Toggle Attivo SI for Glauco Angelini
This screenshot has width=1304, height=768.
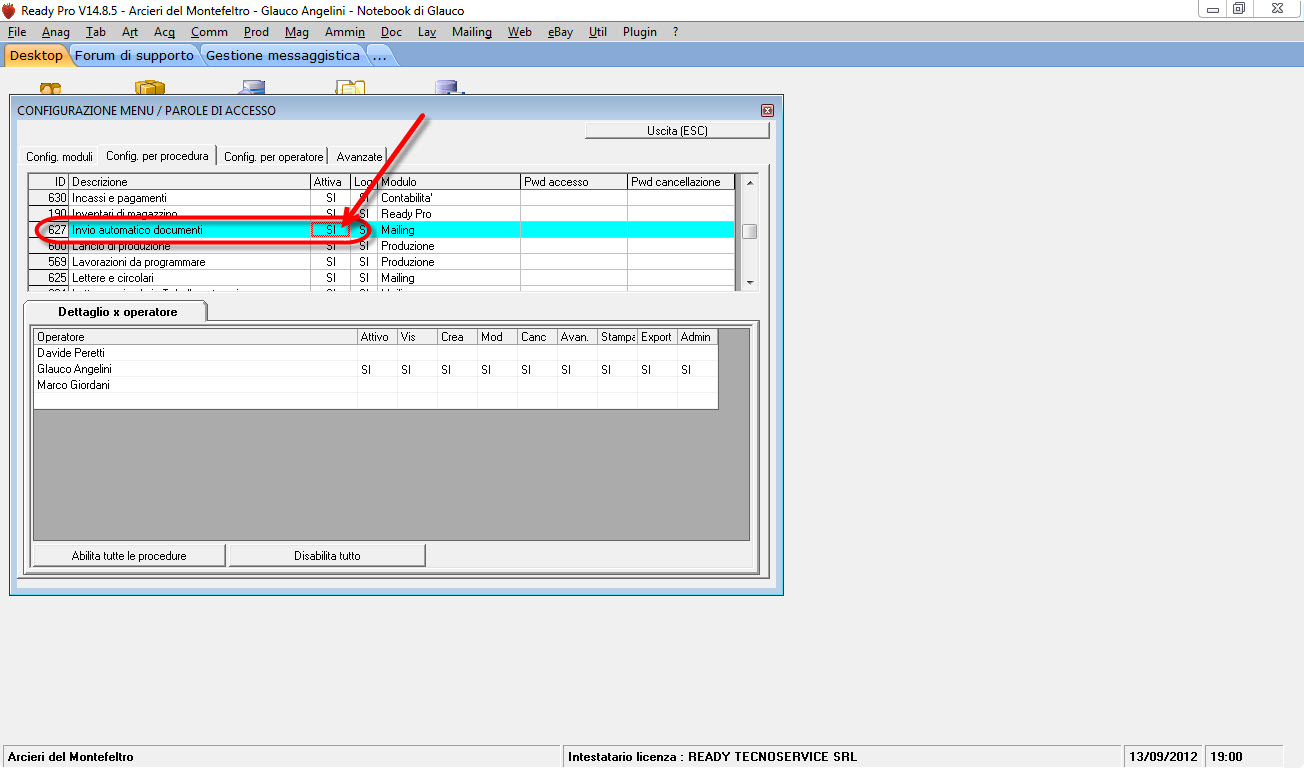(377, 369)
